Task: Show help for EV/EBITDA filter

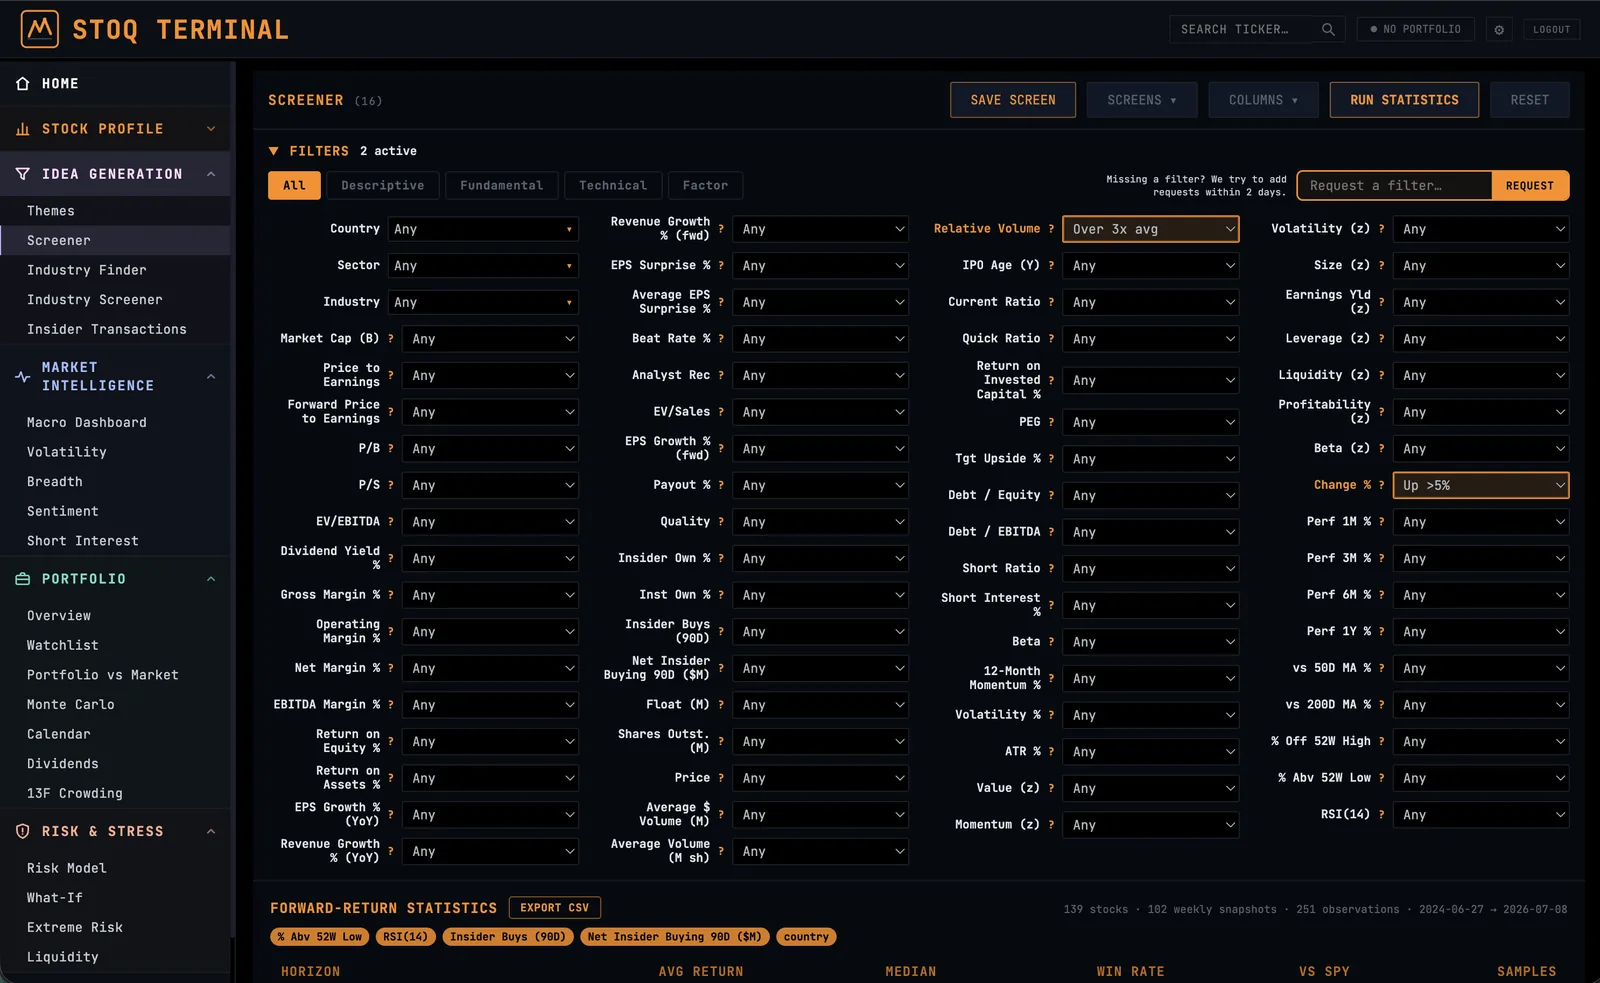Action: [390, 522]
